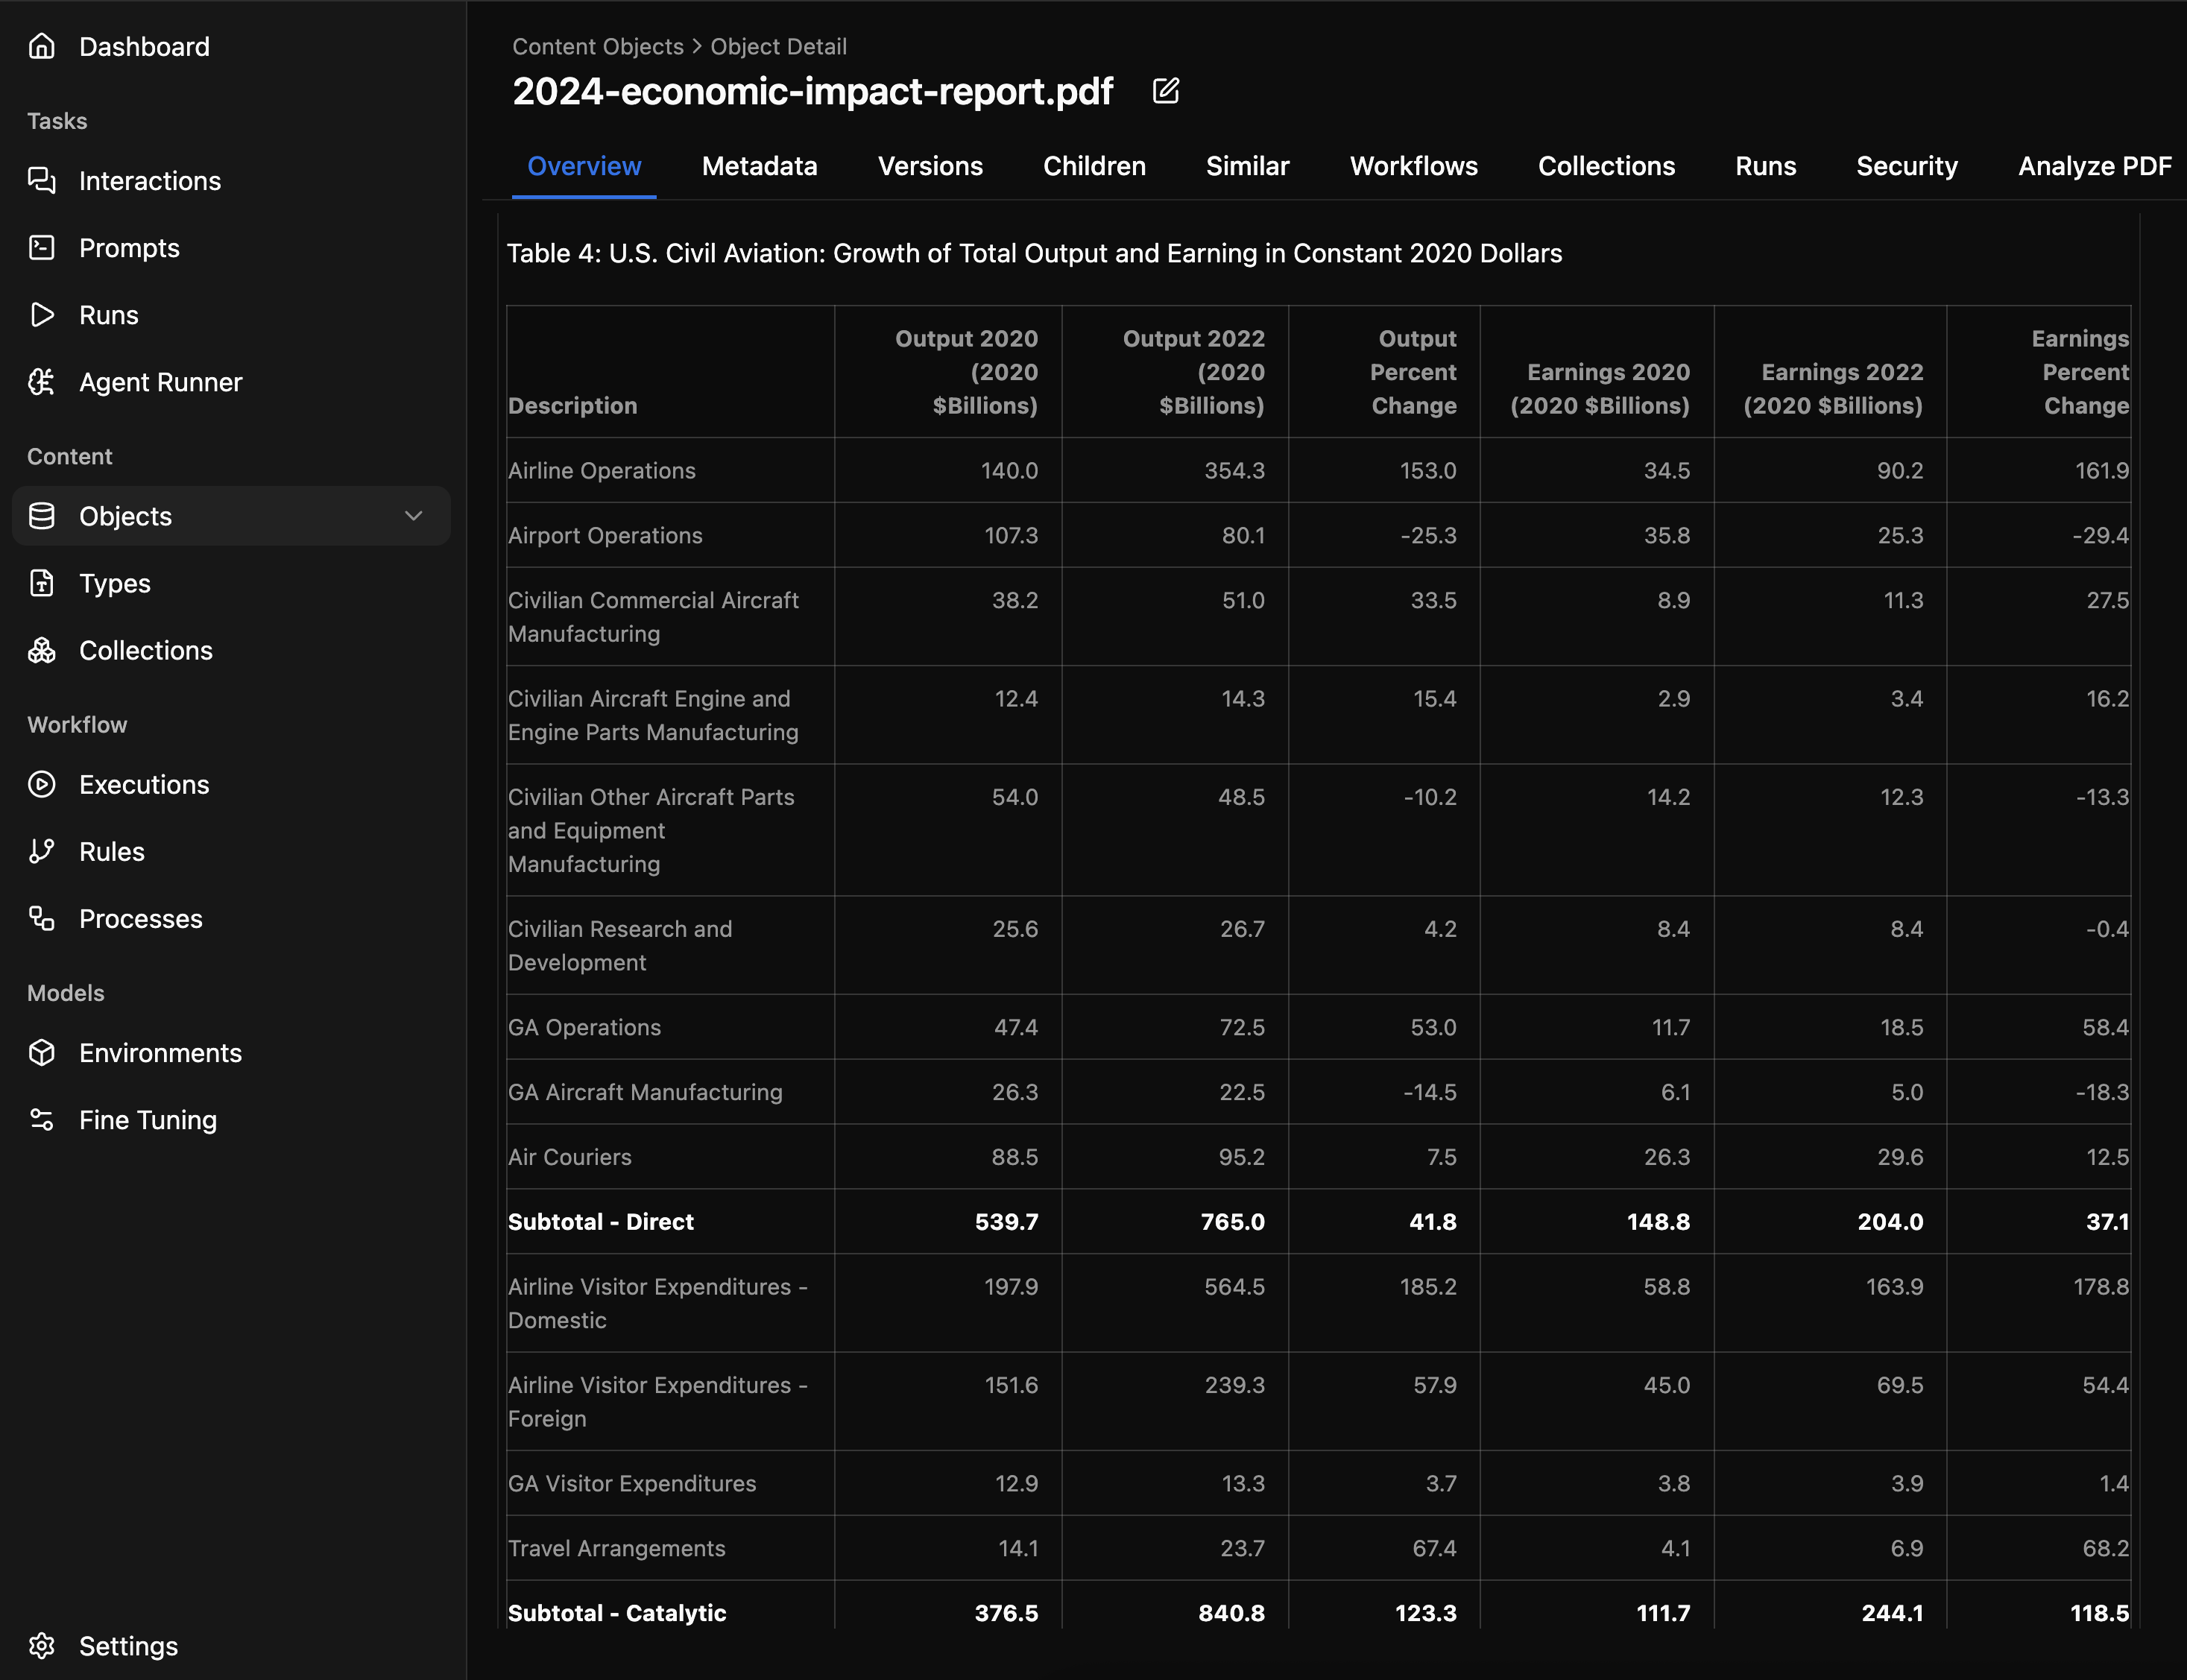2187x1680 pixels.
Task: Select the Processes workflow icon
Action: [42, 917]
